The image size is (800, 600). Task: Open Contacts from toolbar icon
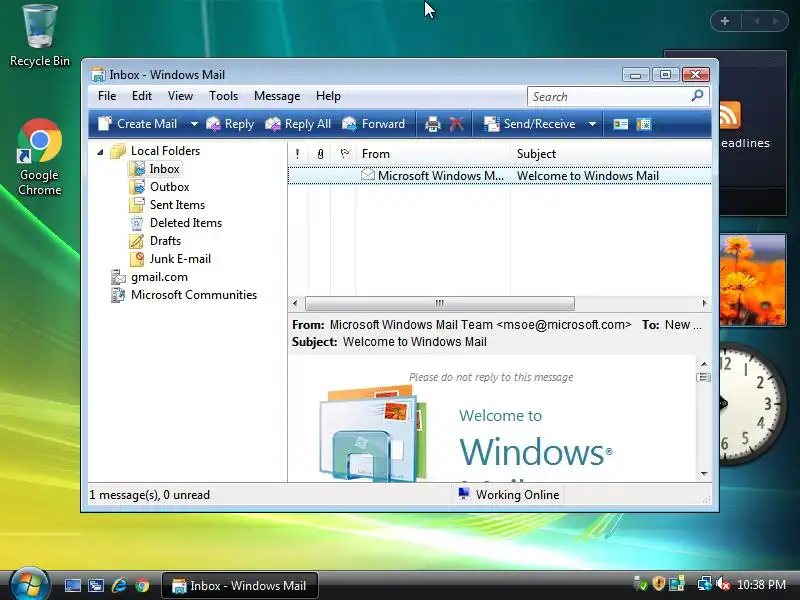point(620,124)
